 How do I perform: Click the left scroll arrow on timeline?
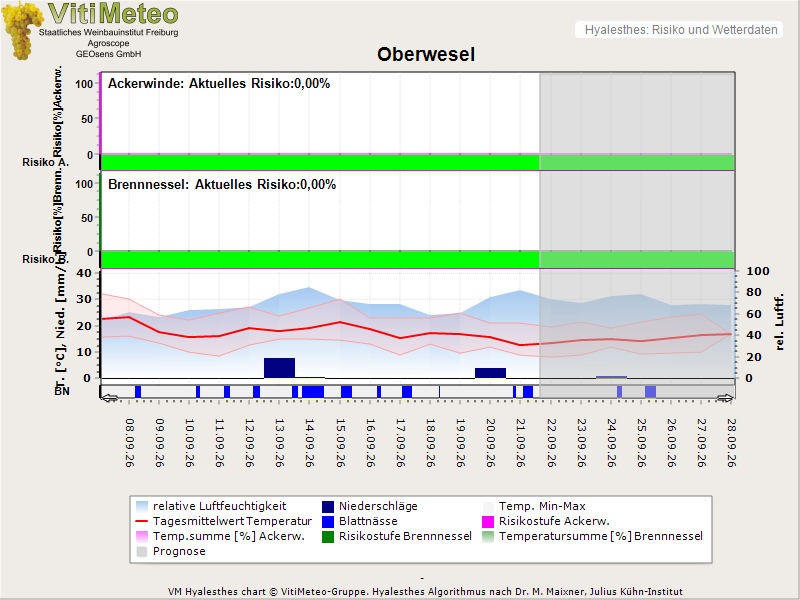109,398
